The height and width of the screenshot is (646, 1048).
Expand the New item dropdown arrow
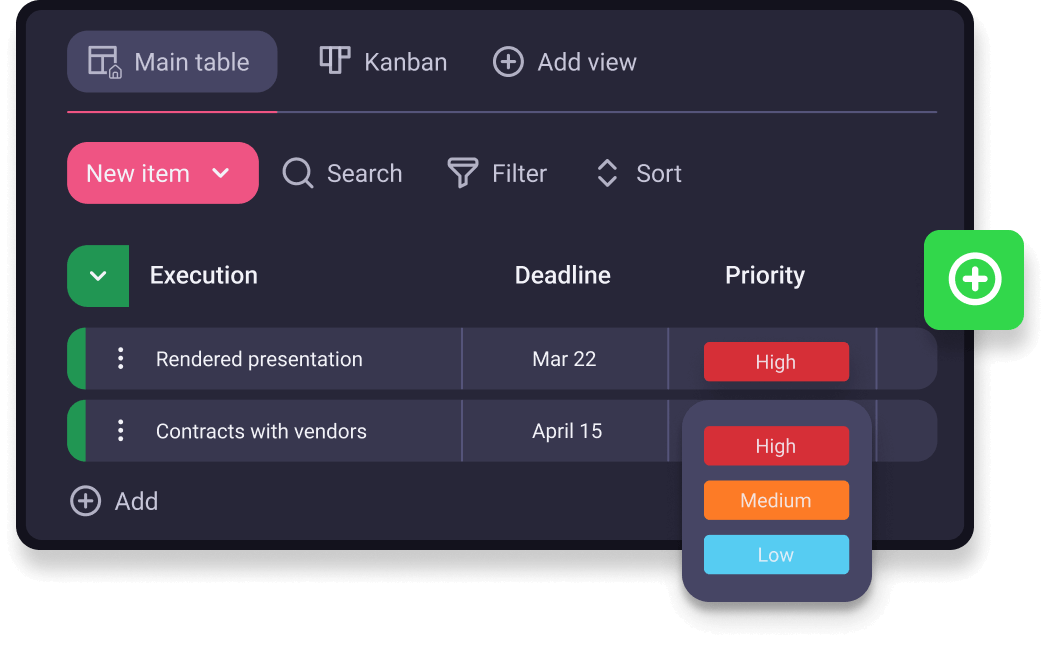click(x=221, y=173)
